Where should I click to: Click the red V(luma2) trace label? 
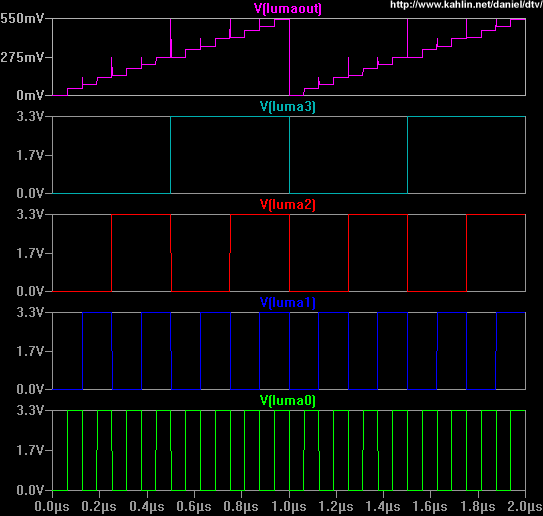(x=288, y=204)
